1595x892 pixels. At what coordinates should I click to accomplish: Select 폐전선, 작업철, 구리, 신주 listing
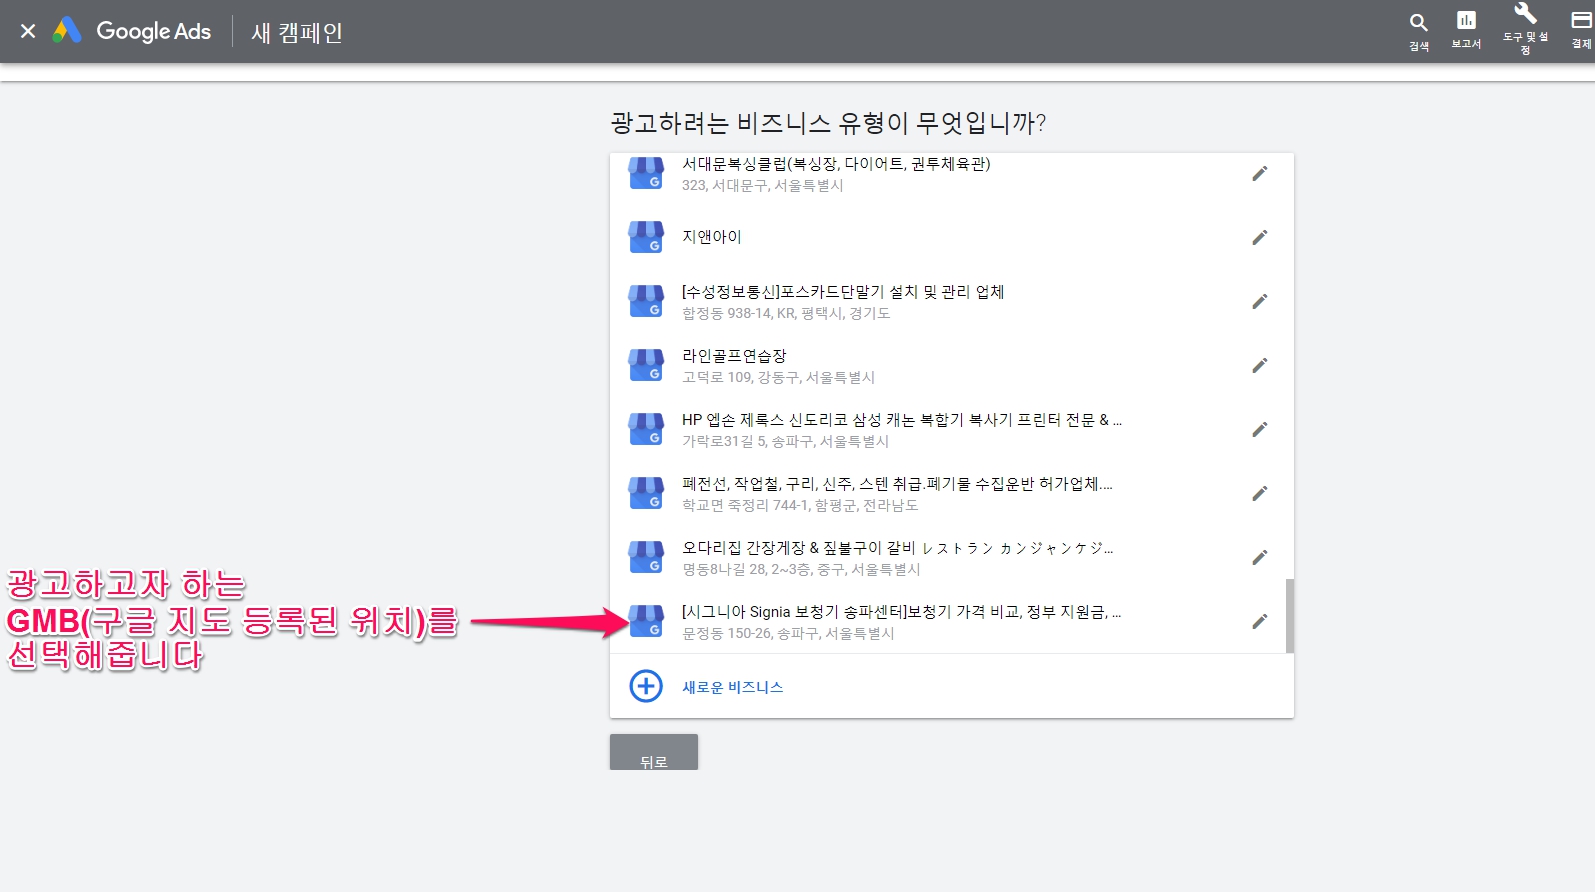(x=897, y=483)
